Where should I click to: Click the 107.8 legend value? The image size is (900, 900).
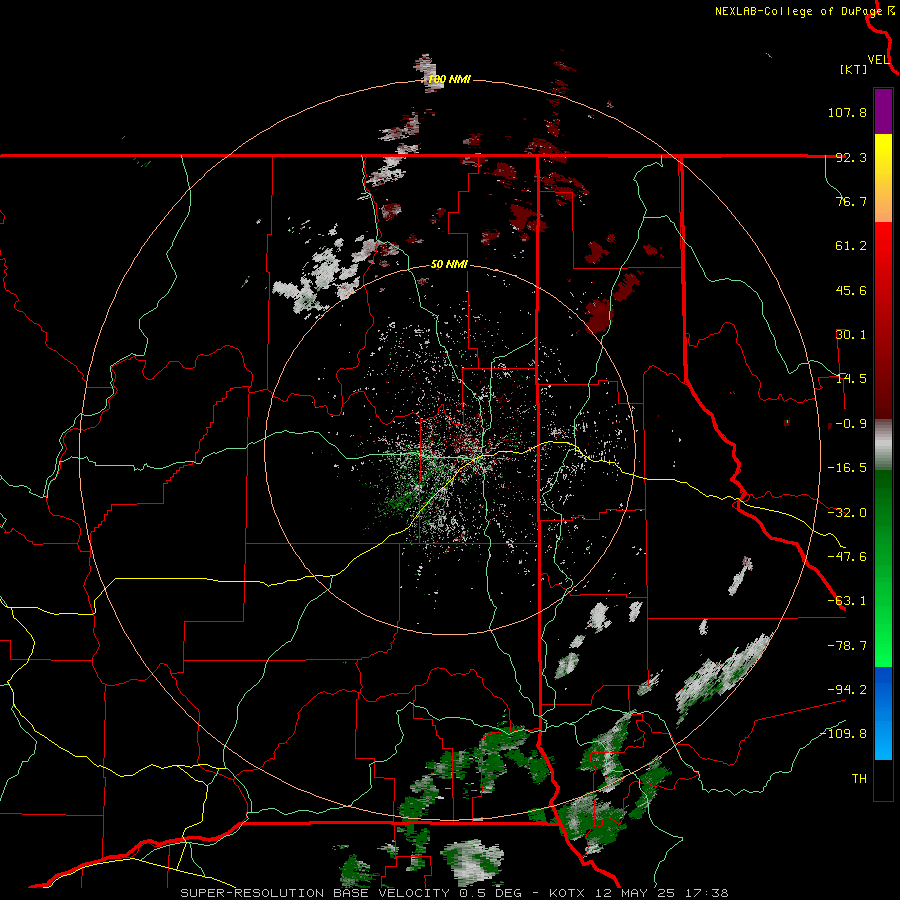[x=847, y=112]
